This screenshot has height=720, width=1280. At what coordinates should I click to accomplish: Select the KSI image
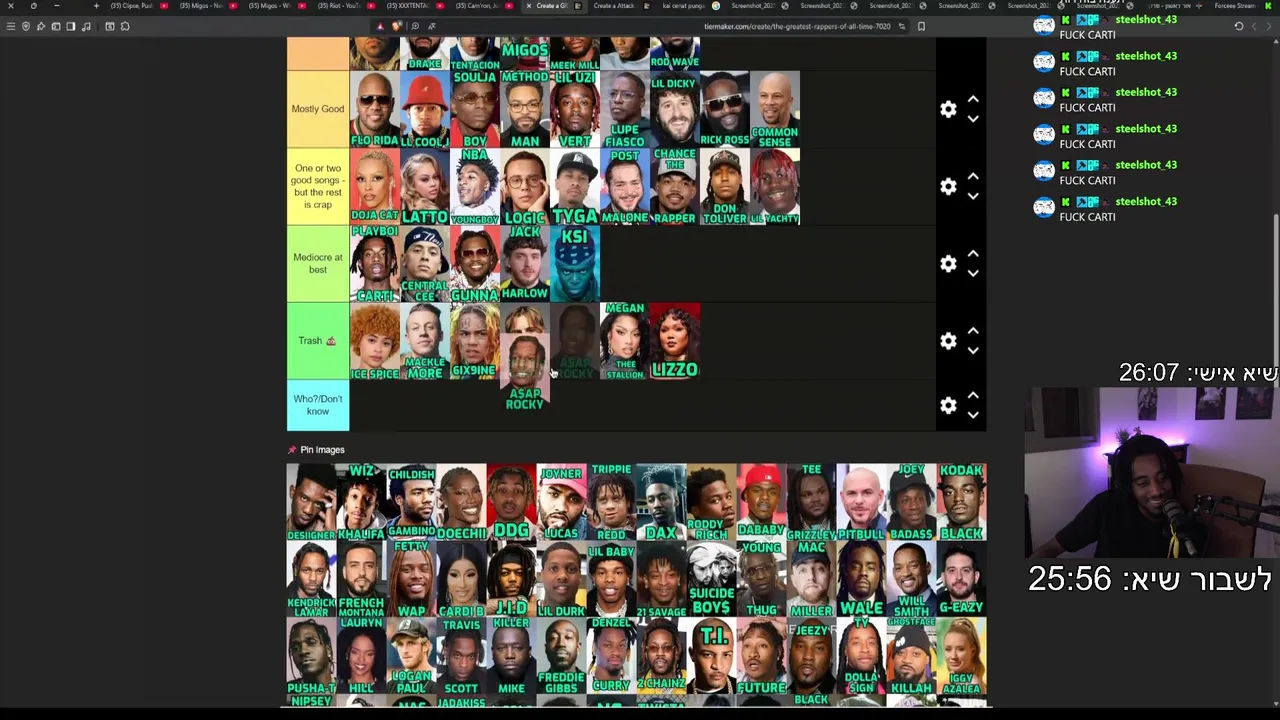tap(575, 263)
